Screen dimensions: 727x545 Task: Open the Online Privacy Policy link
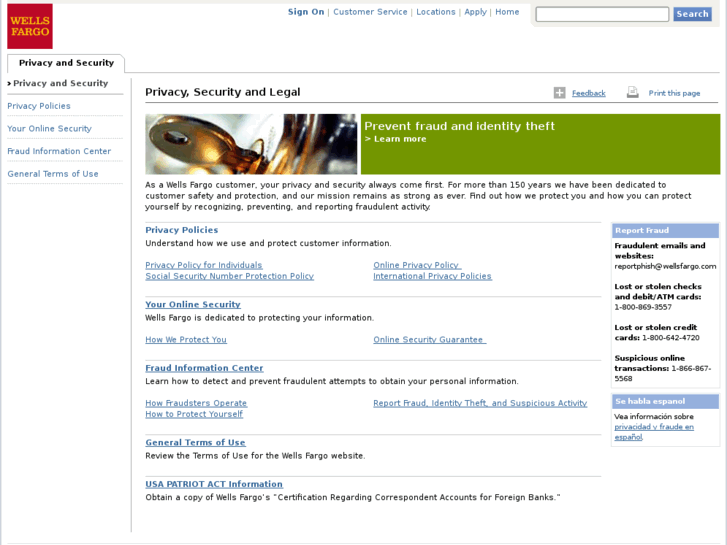tap(416, 265)
